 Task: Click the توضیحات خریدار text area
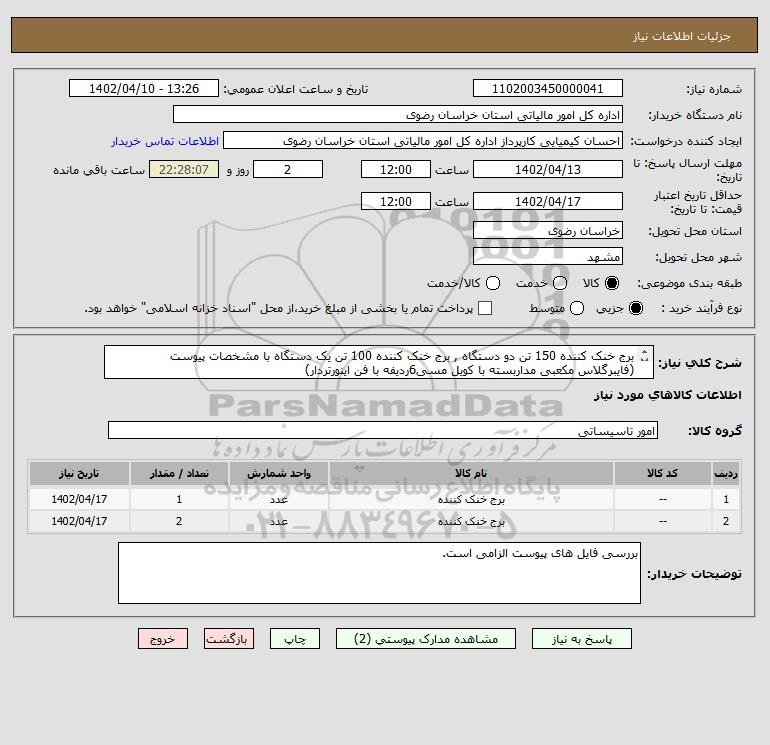pos(379,573)
